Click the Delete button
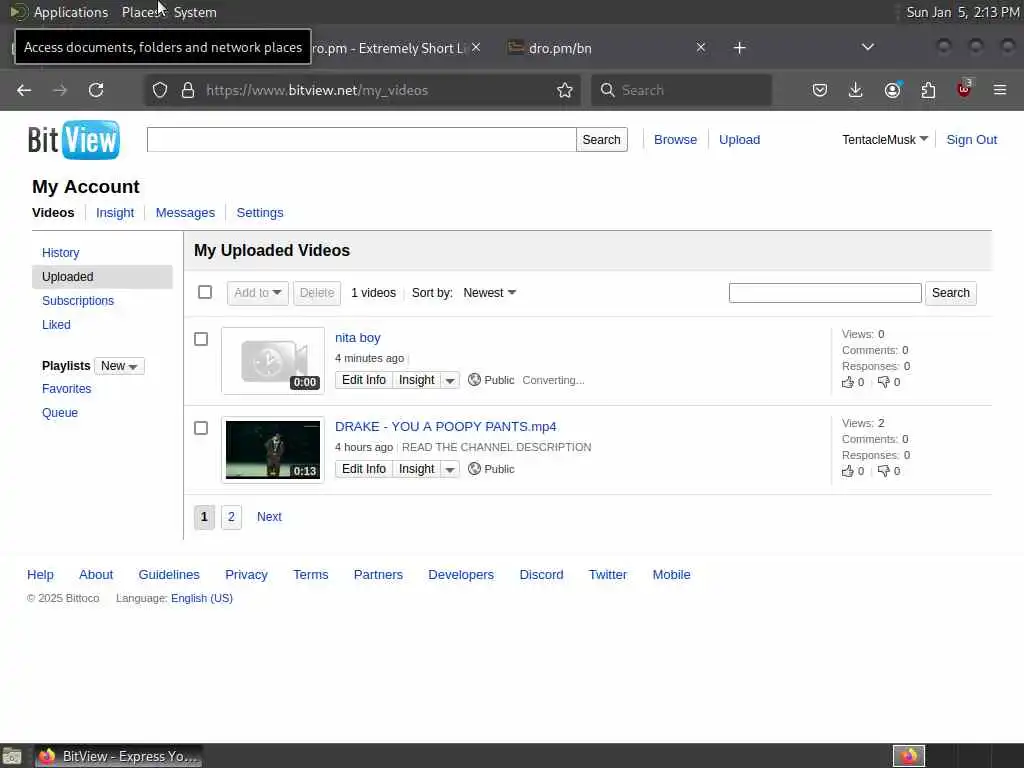Viewport: 1024px width, 768px height. click(x=317, y=293)
